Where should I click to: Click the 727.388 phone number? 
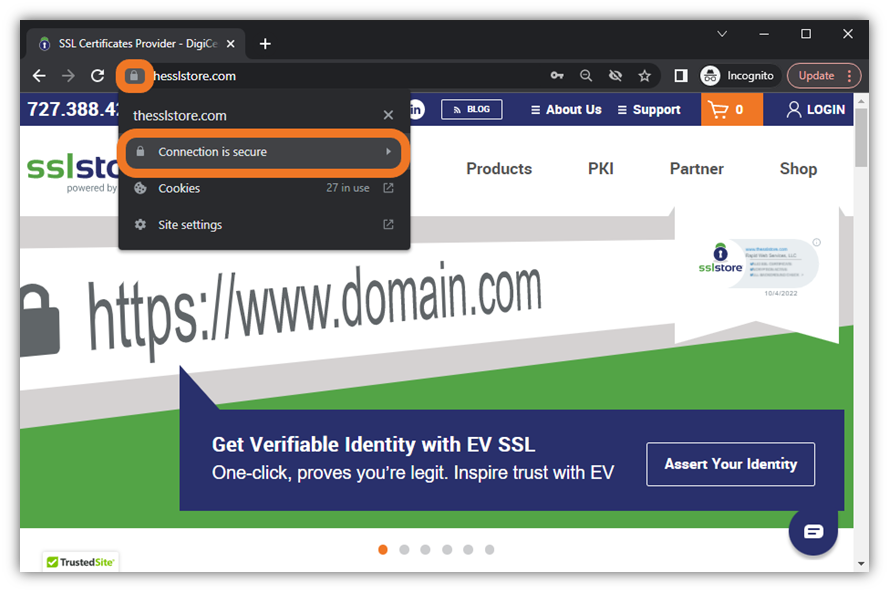[x=73, y=109]
